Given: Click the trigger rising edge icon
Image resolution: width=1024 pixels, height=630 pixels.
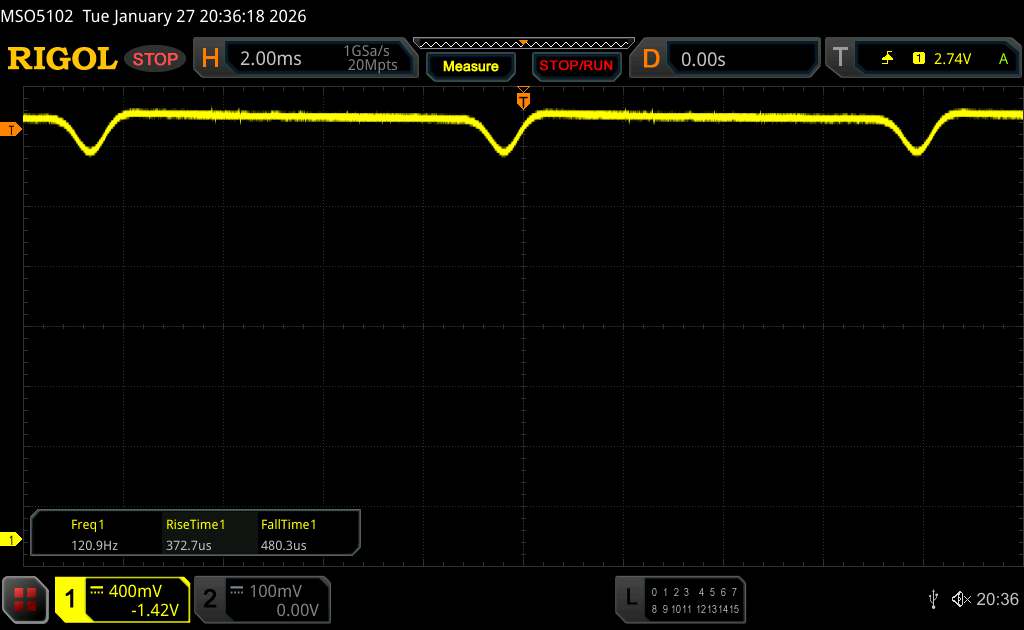Looking at the screenshot, I should [x=887, y=59].
